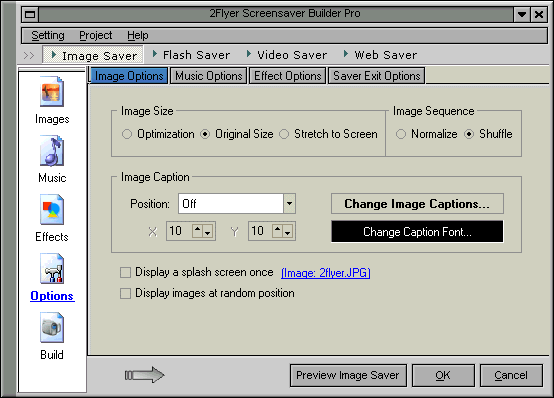The height and width of the screenshot is (398, 554).
Task: Switch to Flash Saver mode
Action: click(x=191, y=55)
